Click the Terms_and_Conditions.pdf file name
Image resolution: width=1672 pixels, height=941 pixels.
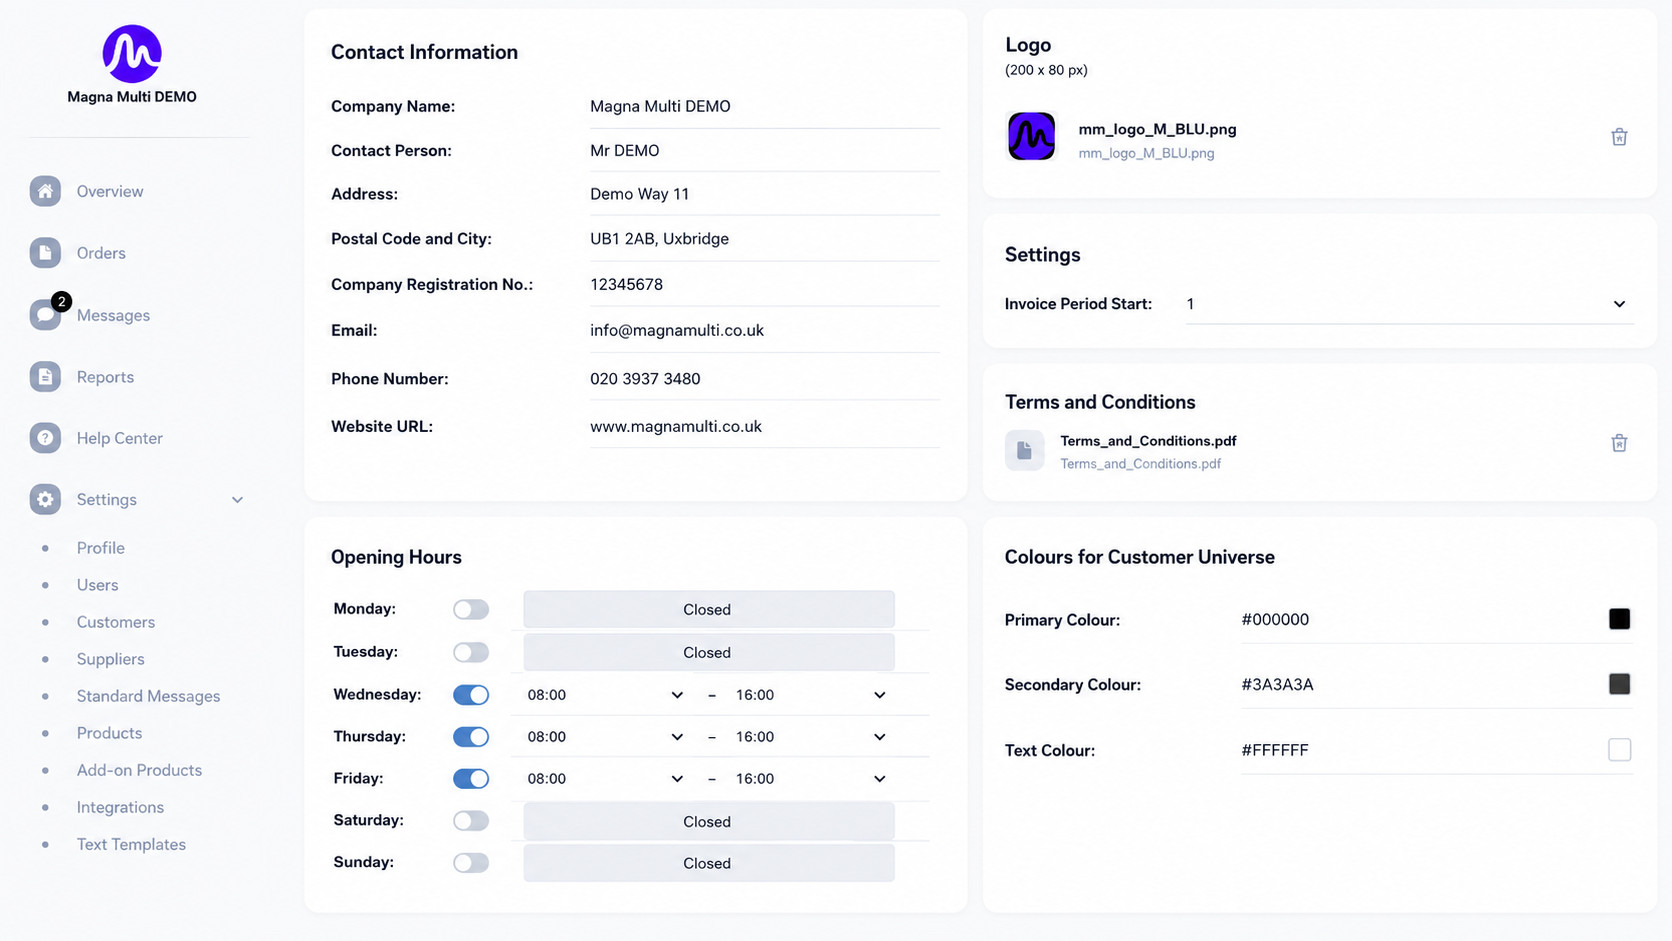pyautogui.click(x=1148, y=441)
